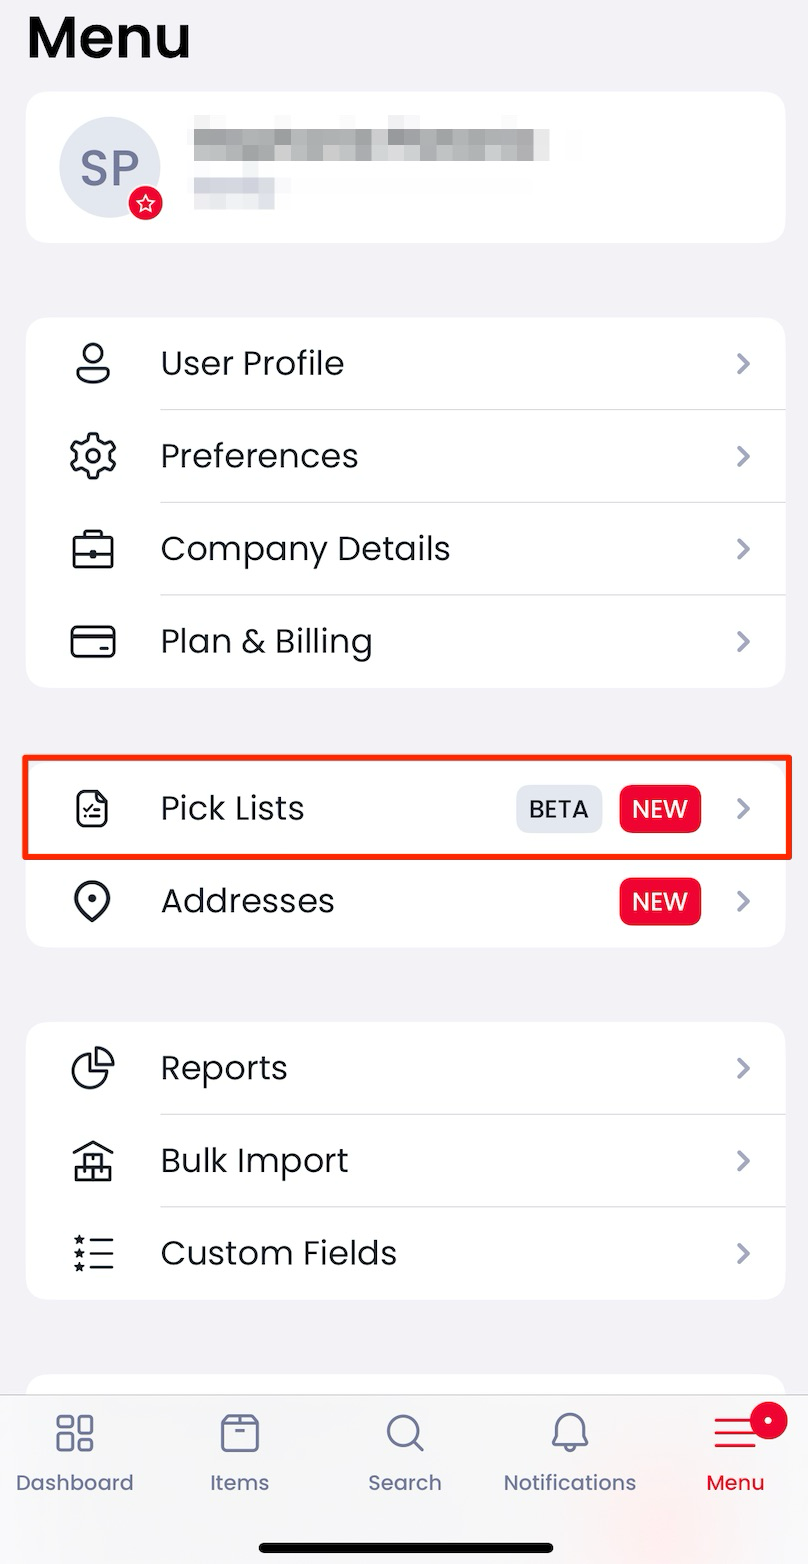This screenshot has width=808, height=1564.
Task: Tap the Plan & Billing card icon
Action: [x=93, y=641]
